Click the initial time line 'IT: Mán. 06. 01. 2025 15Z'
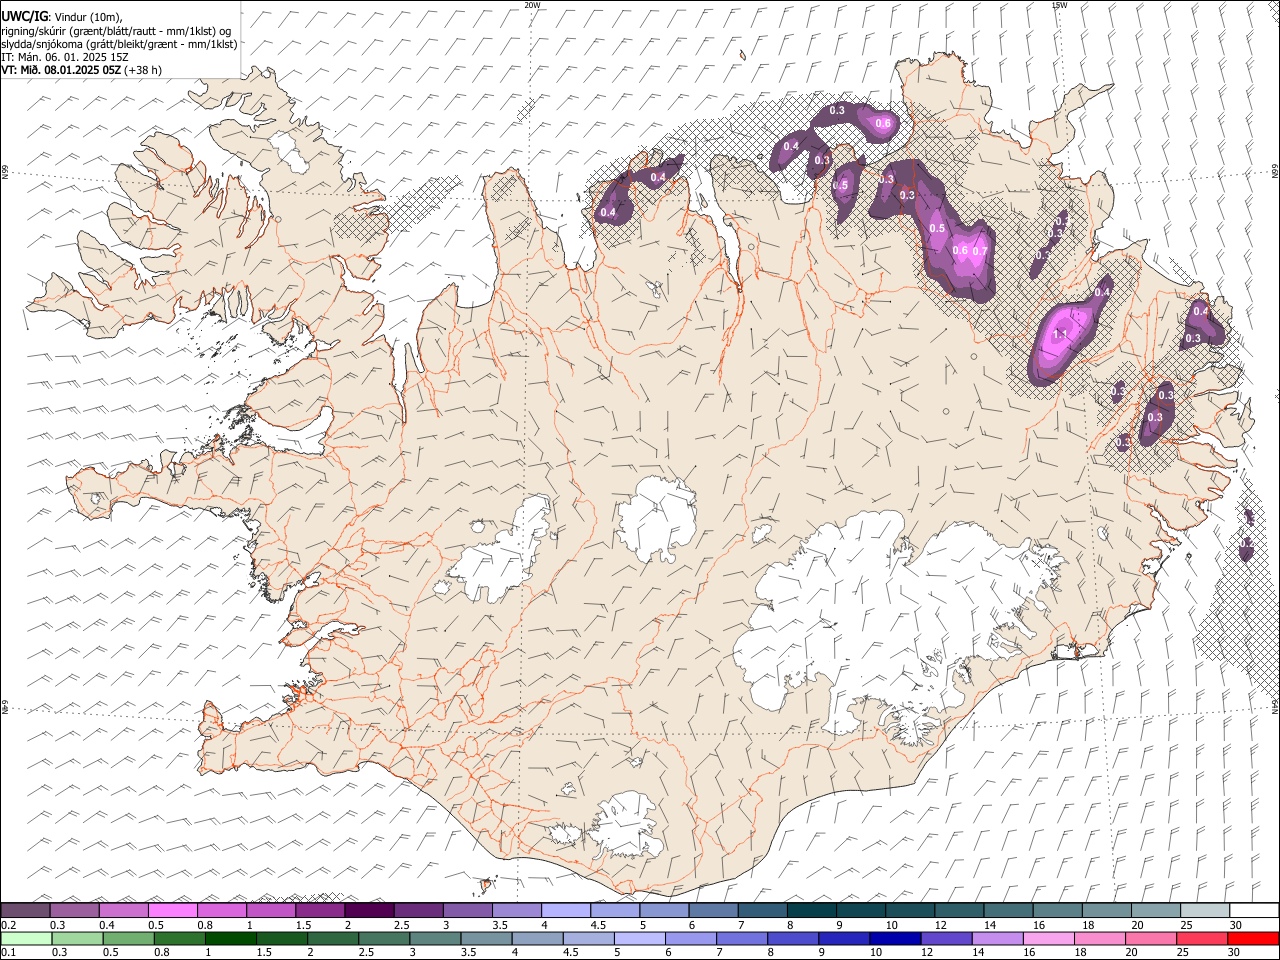The image size is (1280, 960). coord(64,57)
